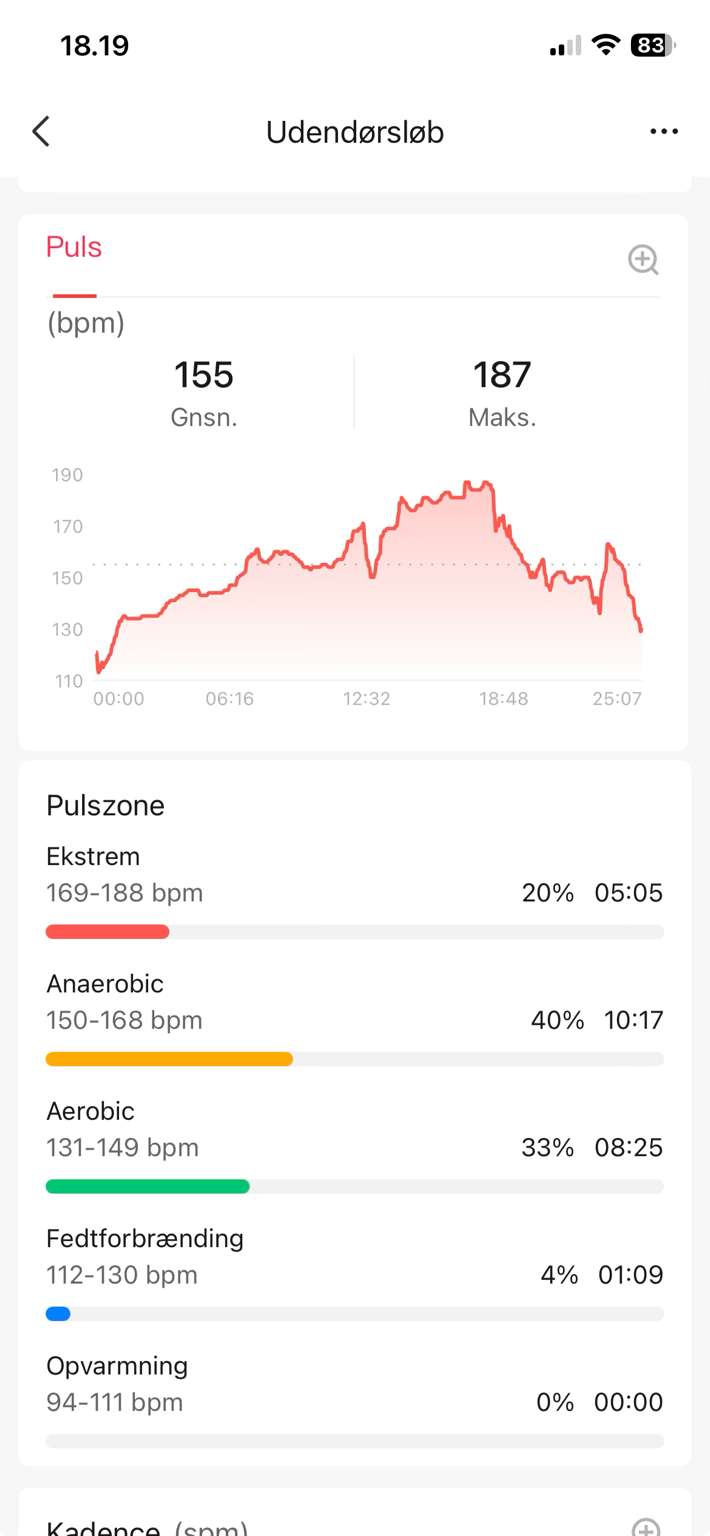Image resolution: width=710 pixels, height=1536 pixels.
Task: Tap the Wi-Fi status icon
Action: tap(605, 45)
